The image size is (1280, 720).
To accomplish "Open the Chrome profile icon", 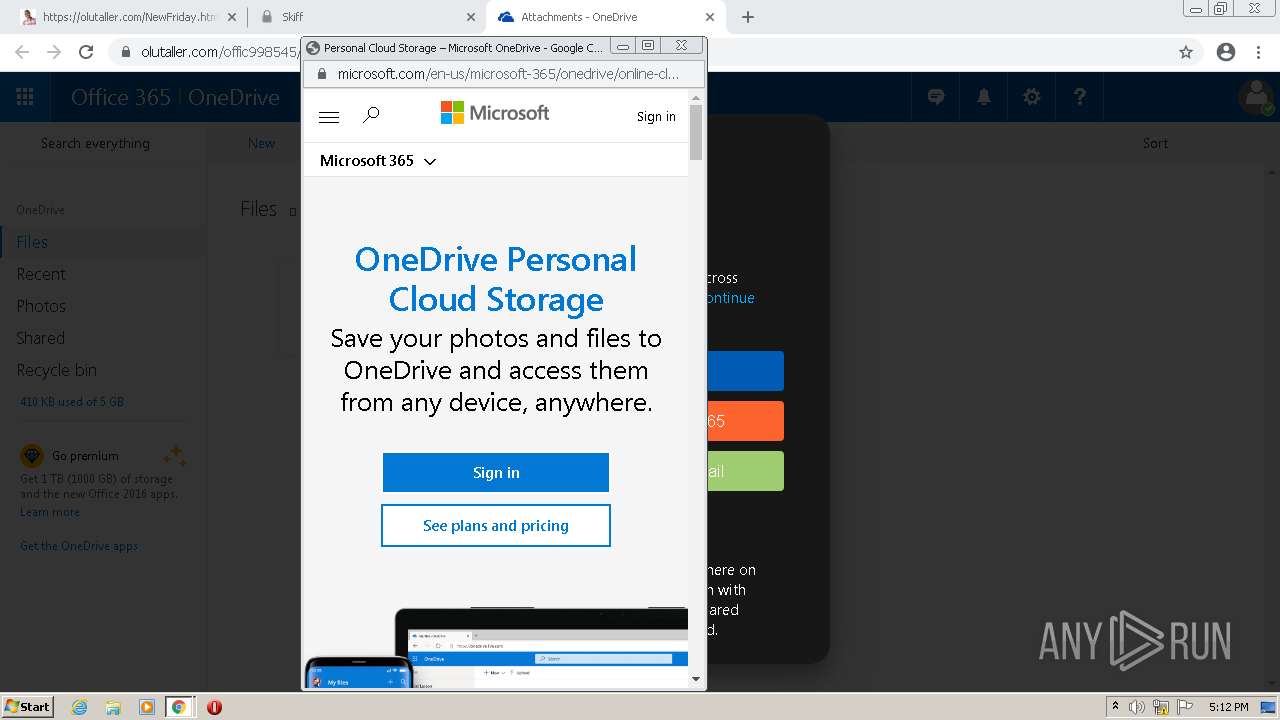I will (1226, 52).
